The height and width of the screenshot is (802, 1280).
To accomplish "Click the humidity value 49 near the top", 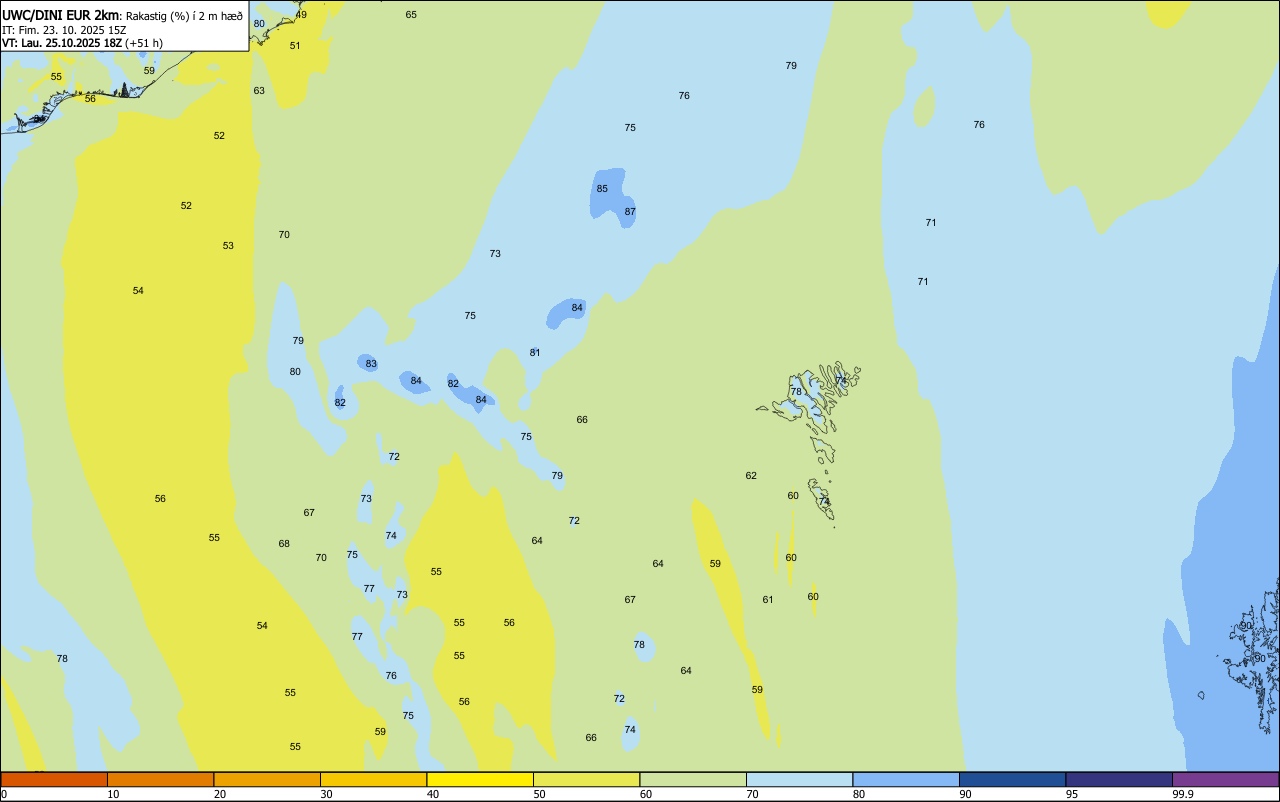I will 301,15.
